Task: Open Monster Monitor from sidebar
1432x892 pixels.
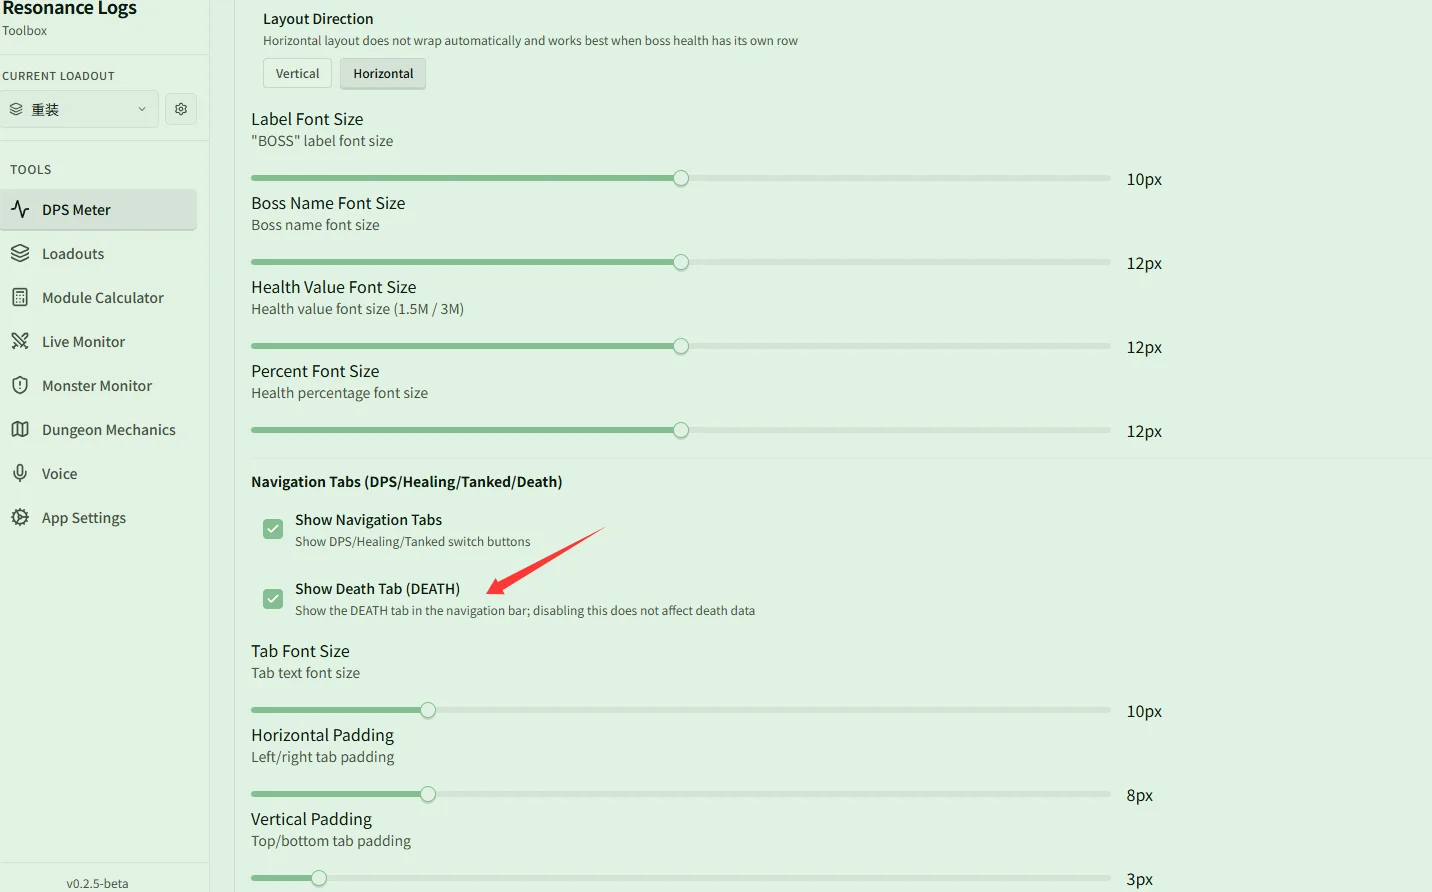Action: (x=98, y=385)
